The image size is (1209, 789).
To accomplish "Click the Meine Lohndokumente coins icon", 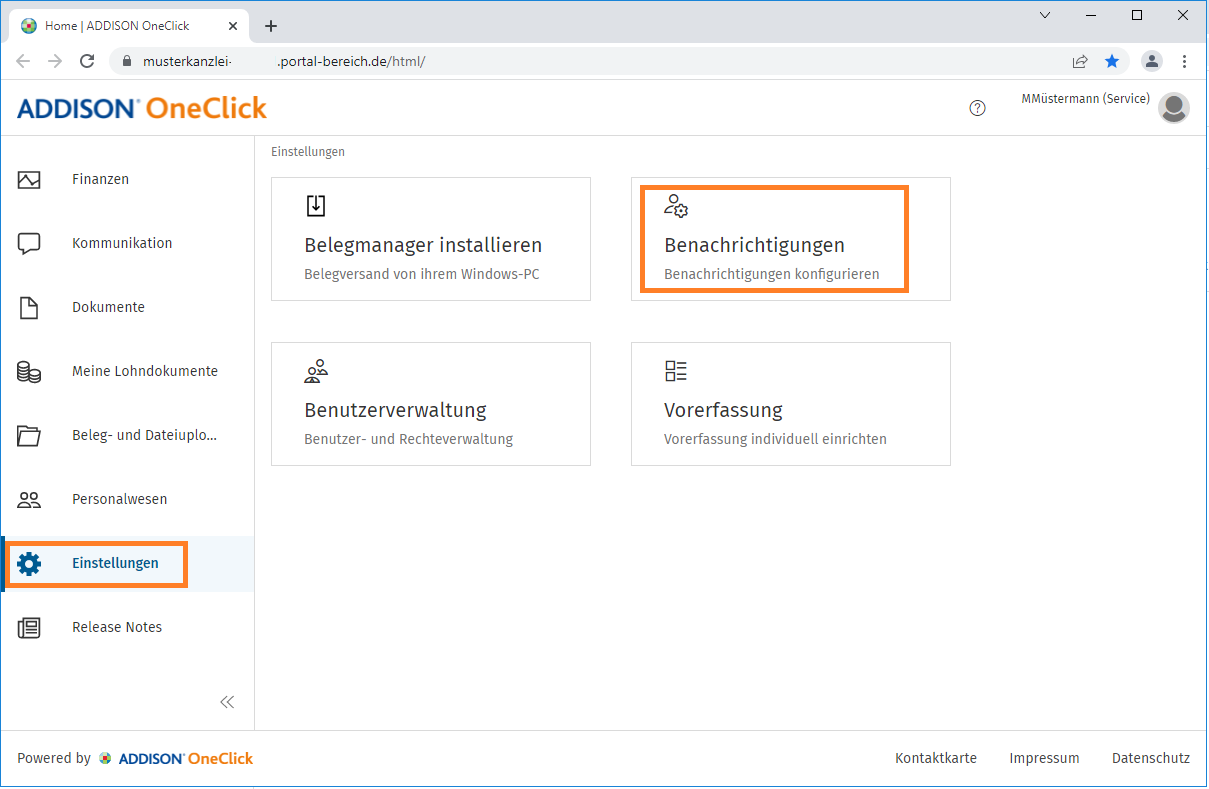I will pyautogui.click(x=29, y=372).
